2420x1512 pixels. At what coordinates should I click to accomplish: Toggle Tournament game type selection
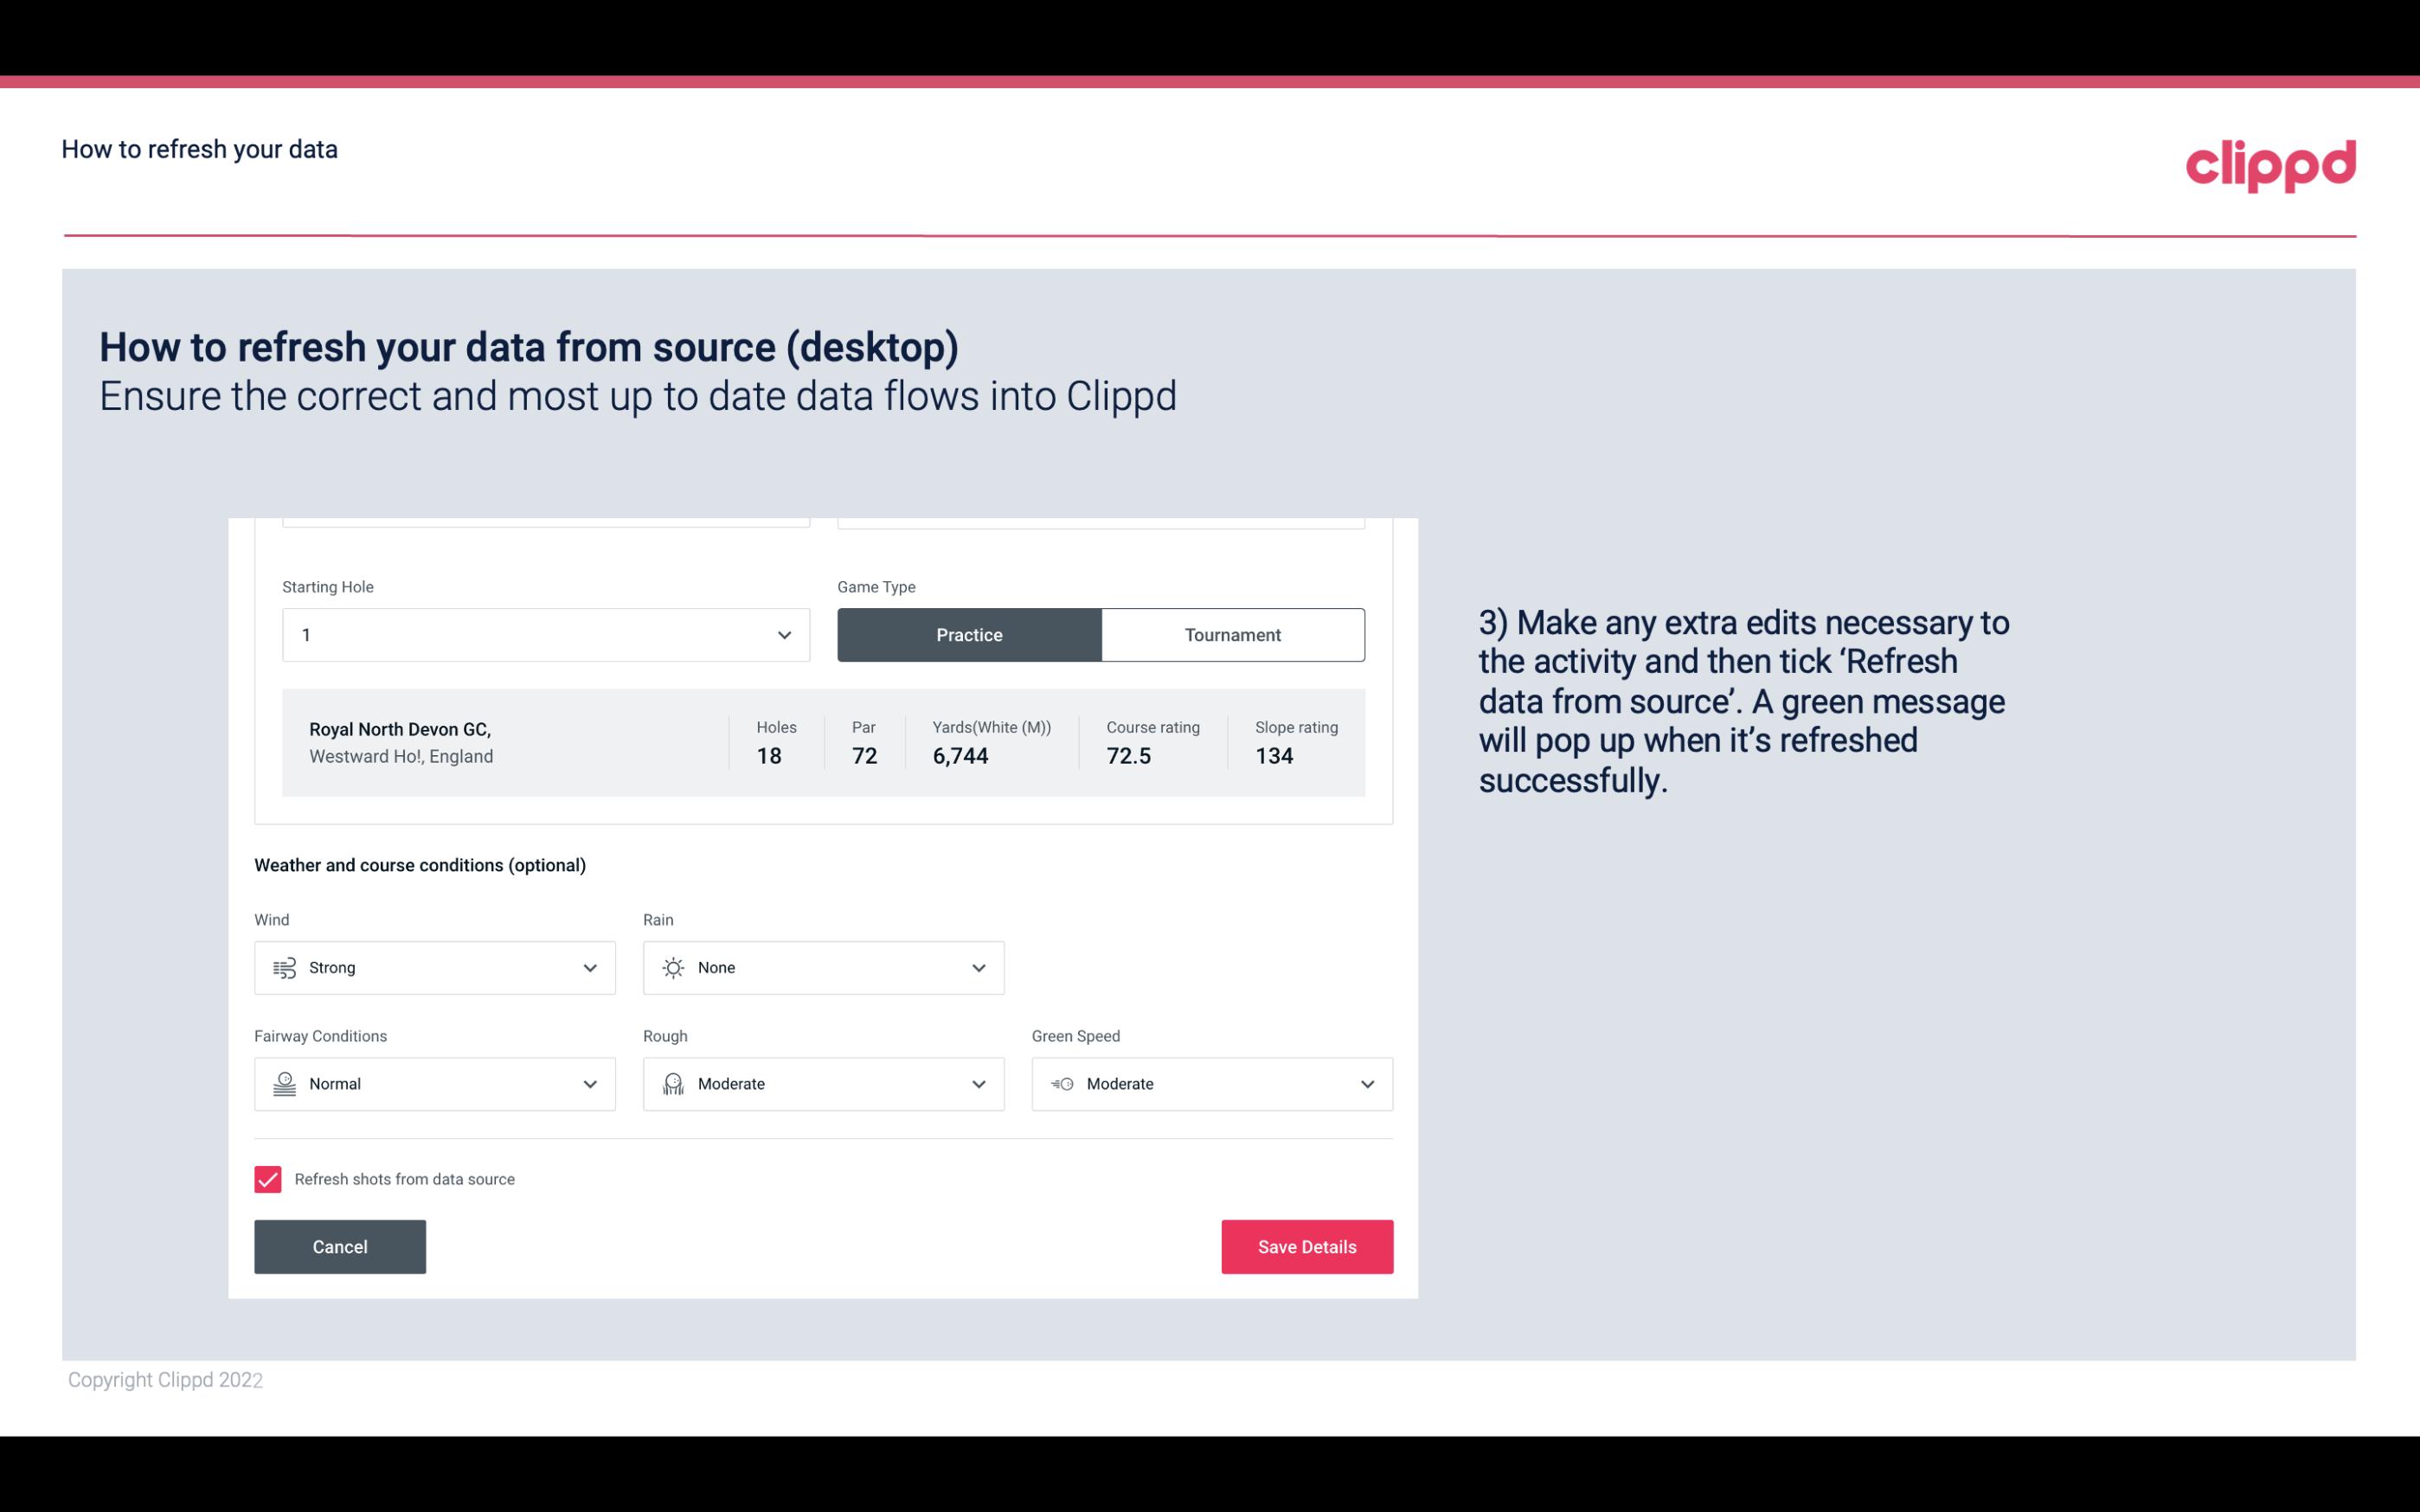coord(1232,634)
